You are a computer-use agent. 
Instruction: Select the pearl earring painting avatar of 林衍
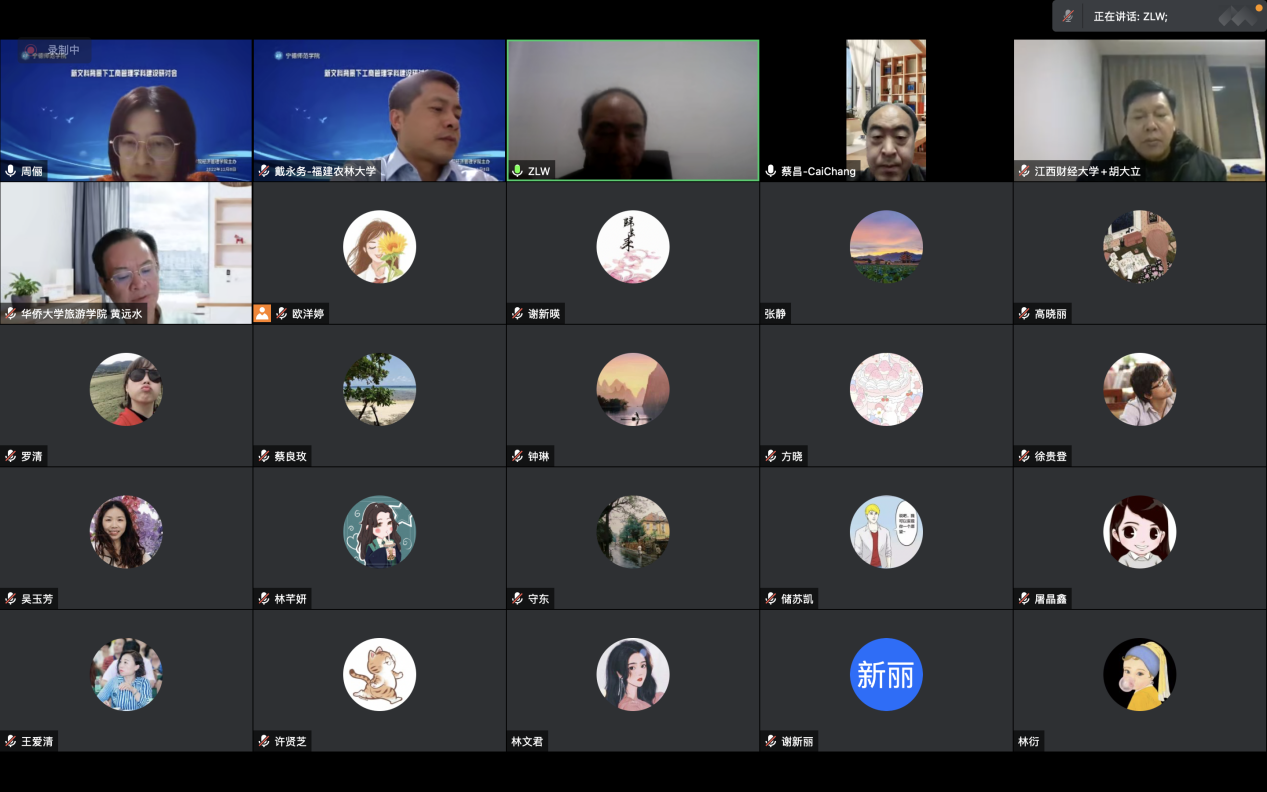click(1139, 675)
